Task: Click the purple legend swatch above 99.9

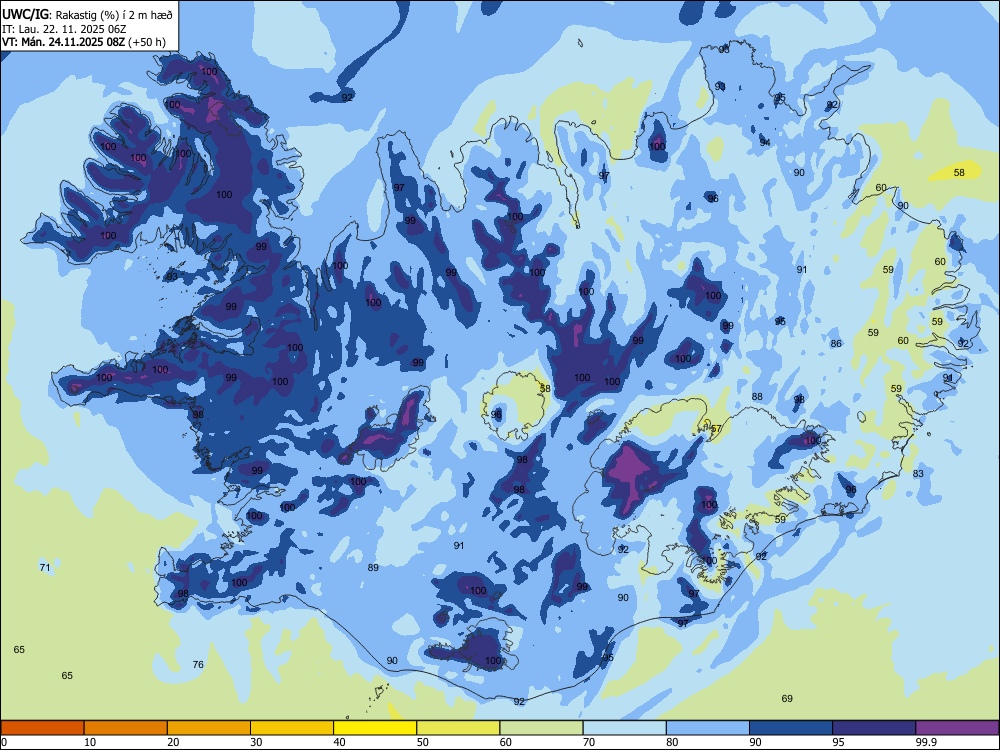Action: pos(957,728)
